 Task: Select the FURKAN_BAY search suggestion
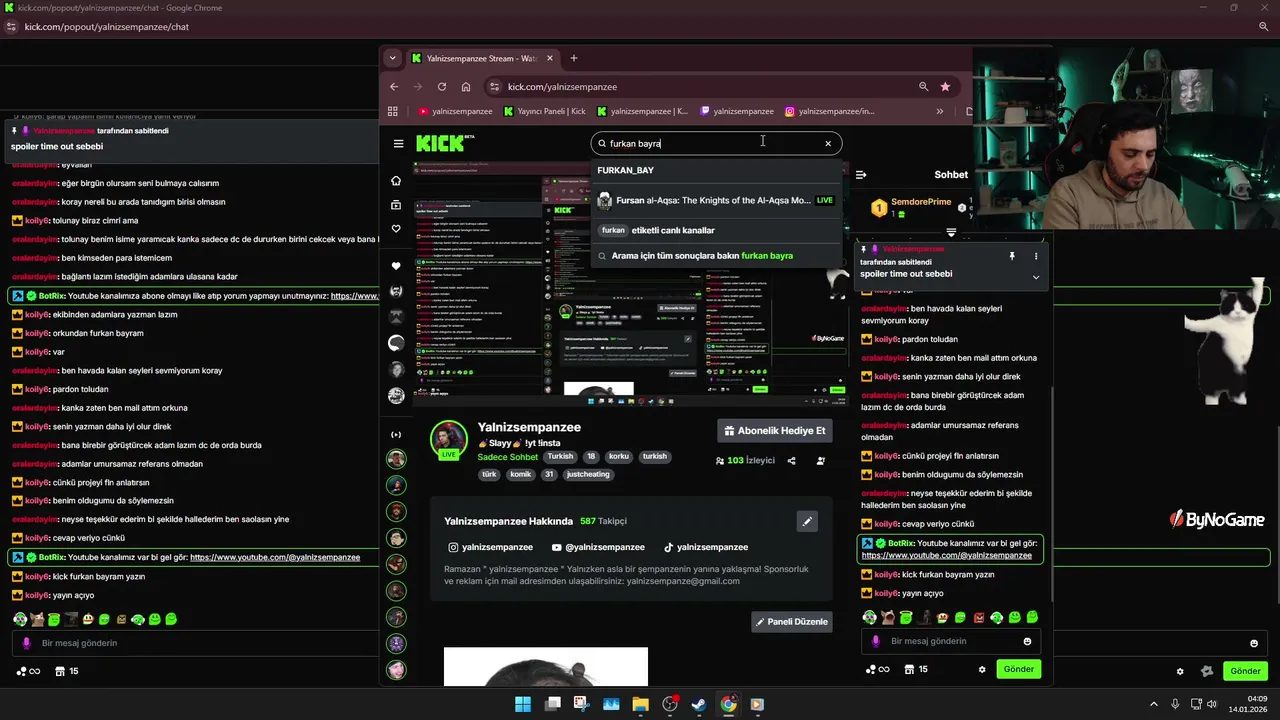click(x=716, y=170)
